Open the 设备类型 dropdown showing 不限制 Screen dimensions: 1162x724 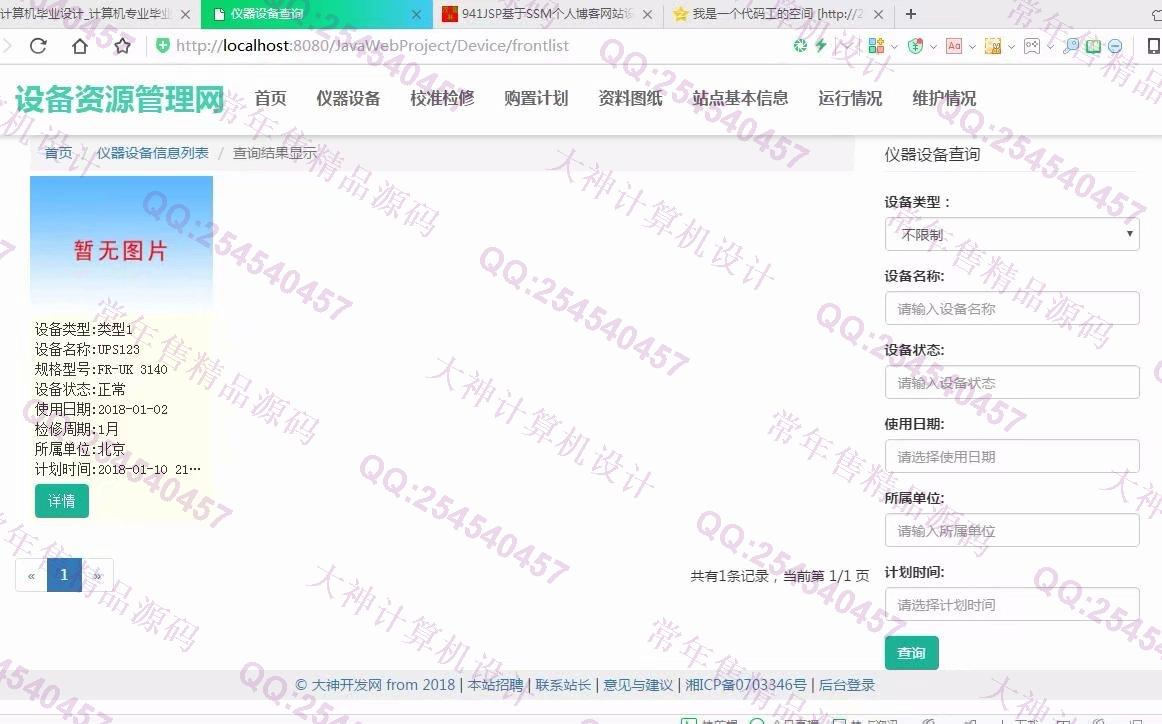(1012, 234)
